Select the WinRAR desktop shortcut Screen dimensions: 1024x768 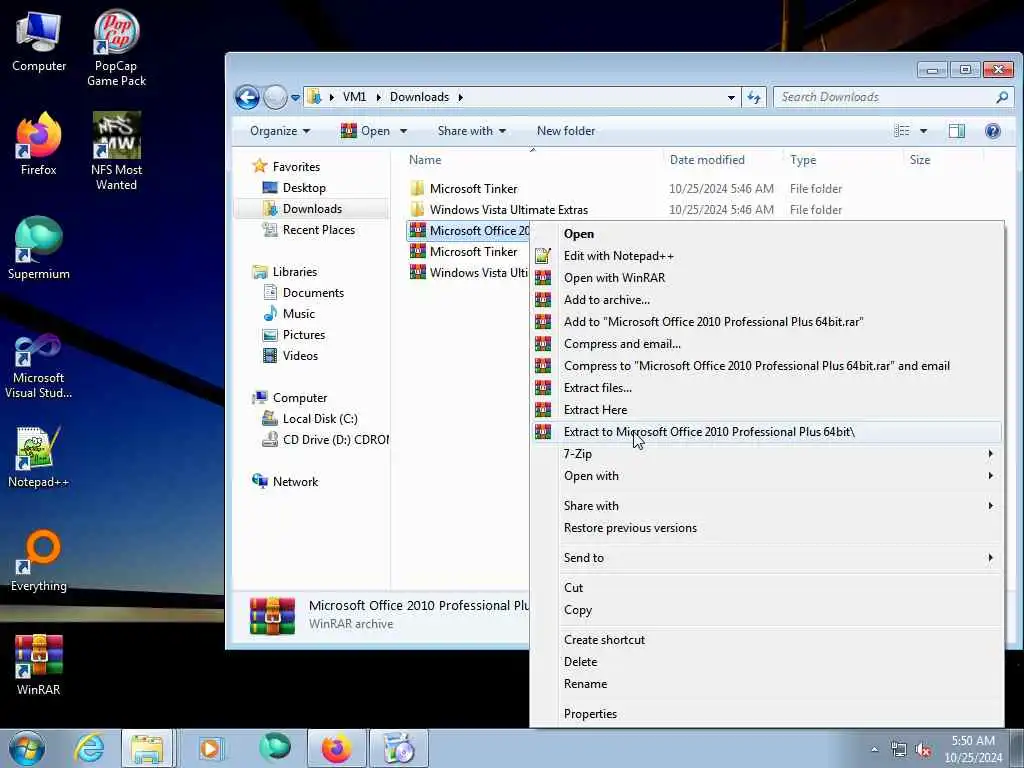pos(39,665)
